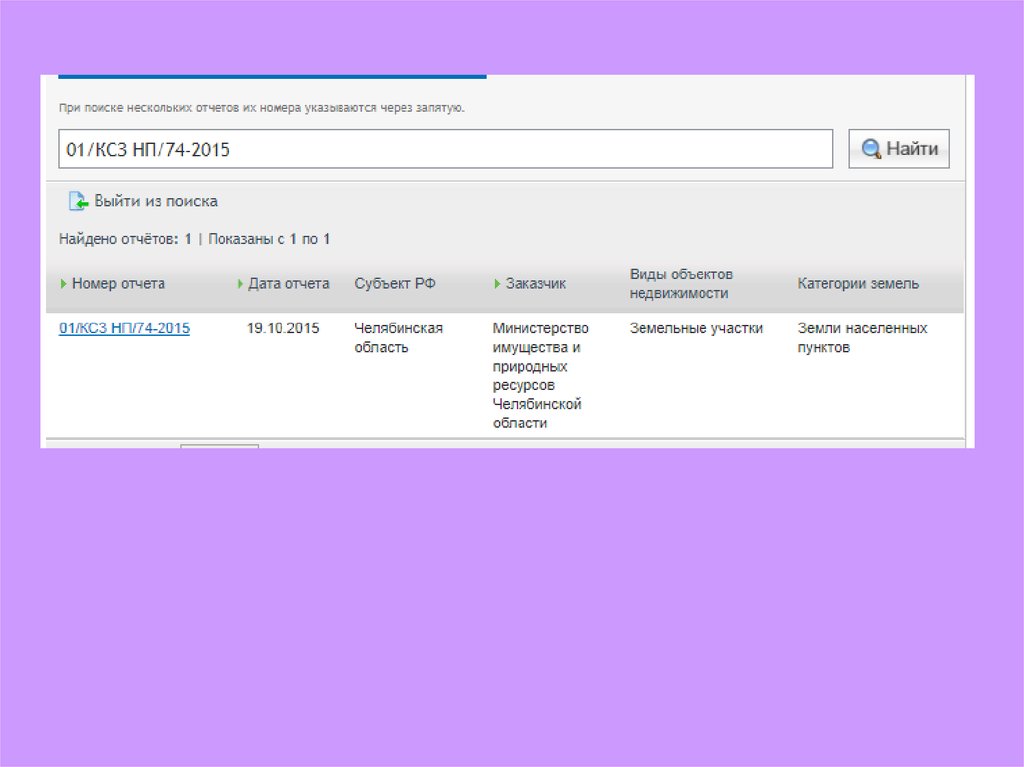
Task: Click the green arrow before Номер отчета
Action: tap(65, 284)
